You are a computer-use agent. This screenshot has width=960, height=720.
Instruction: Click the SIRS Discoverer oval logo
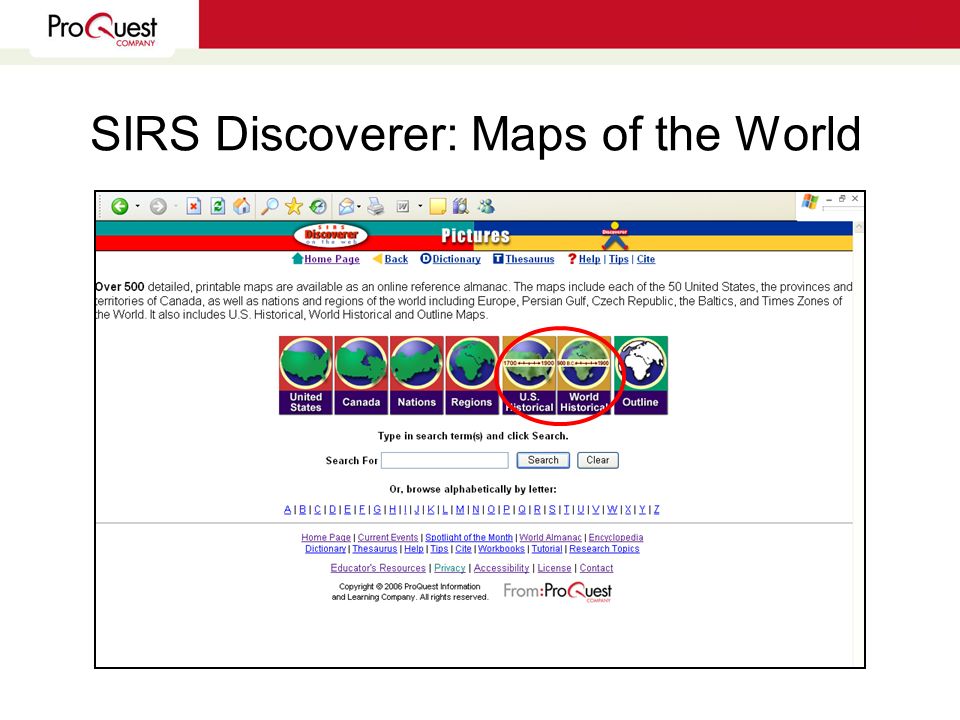click(x=331, y=235)
